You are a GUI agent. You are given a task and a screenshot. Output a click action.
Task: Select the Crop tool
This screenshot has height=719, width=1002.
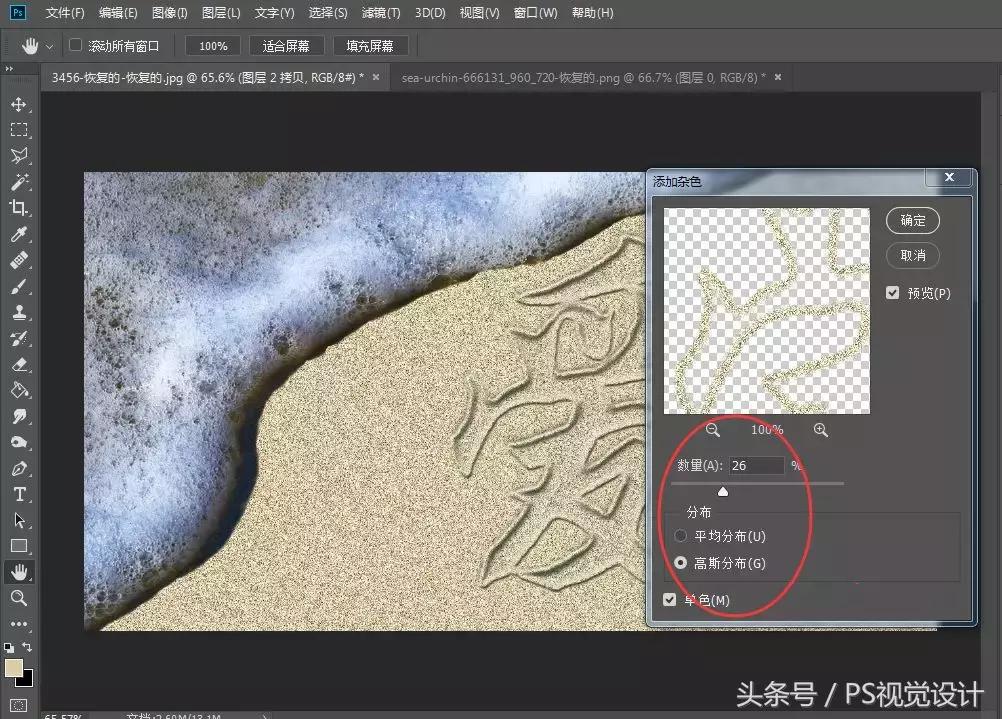click(x=20, y=208)
